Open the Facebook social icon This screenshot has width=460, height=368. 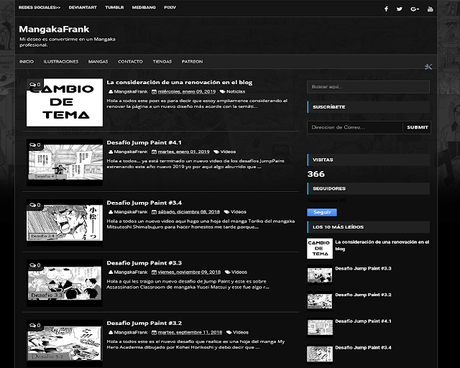pyautogui.click(x=386, y=9)
